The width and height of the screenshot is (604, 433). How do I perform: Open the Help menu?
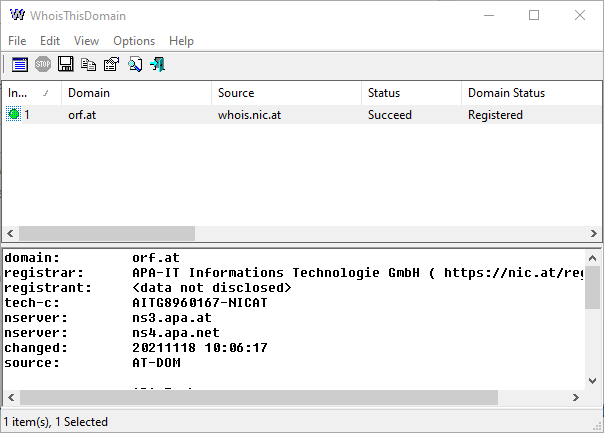181,41
